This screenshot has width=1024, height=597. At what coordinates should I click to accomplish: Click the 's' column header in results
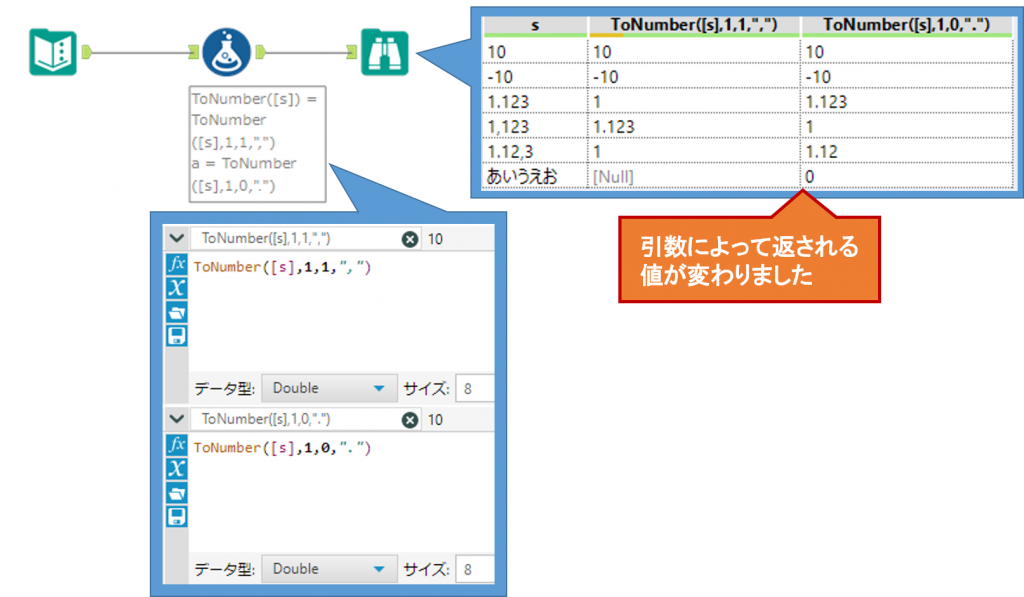(x=534, y=25)
